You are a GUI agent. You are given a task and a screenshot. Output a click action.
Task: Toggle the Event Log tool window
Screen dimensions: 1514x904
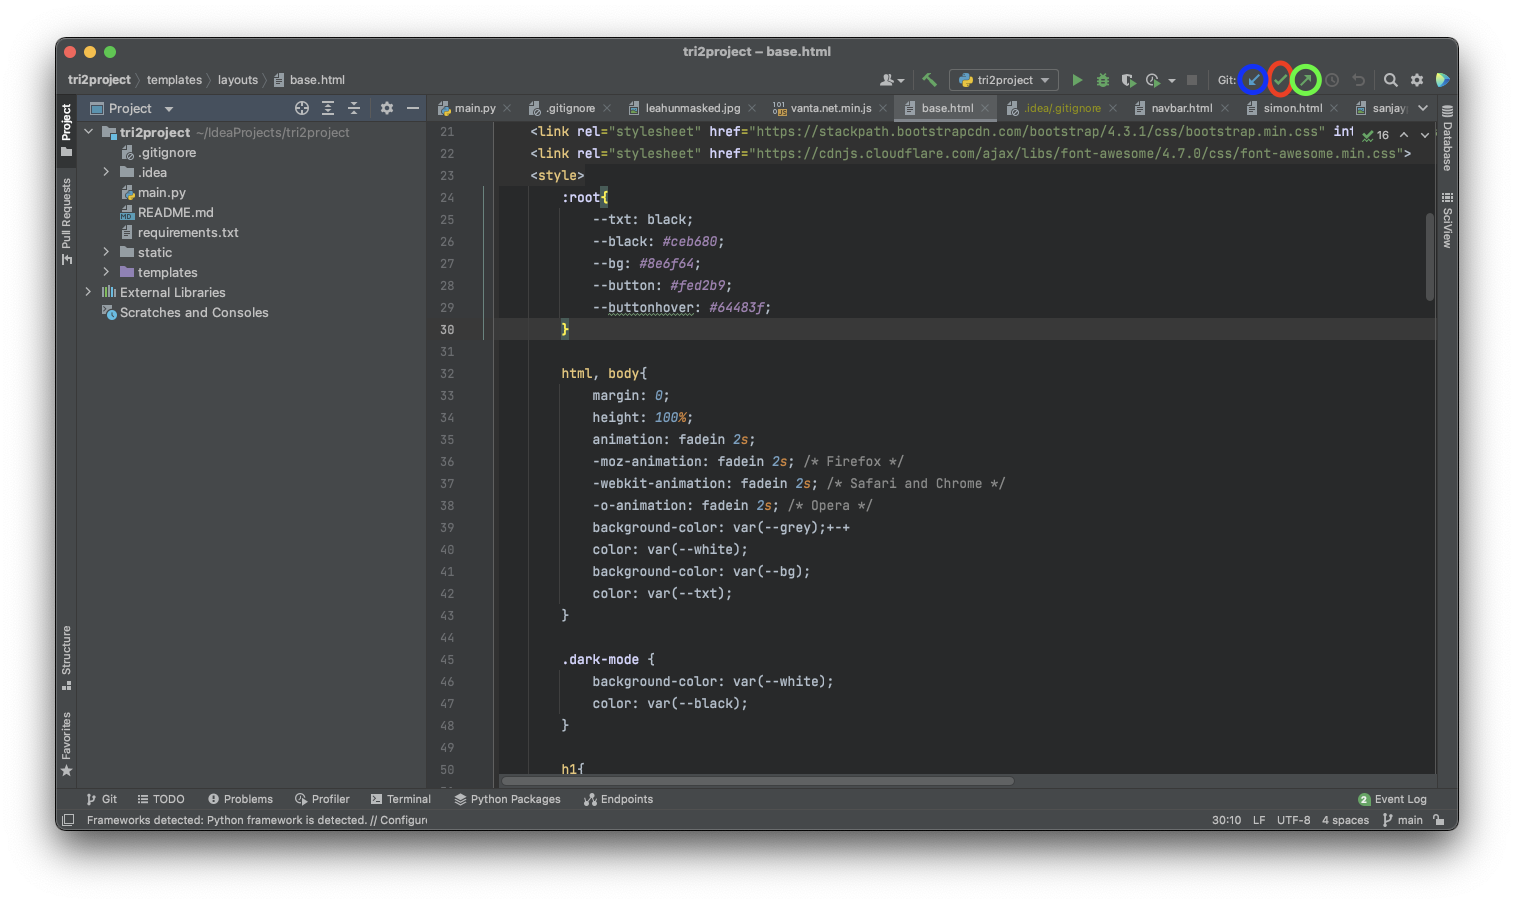point(1392,799)
